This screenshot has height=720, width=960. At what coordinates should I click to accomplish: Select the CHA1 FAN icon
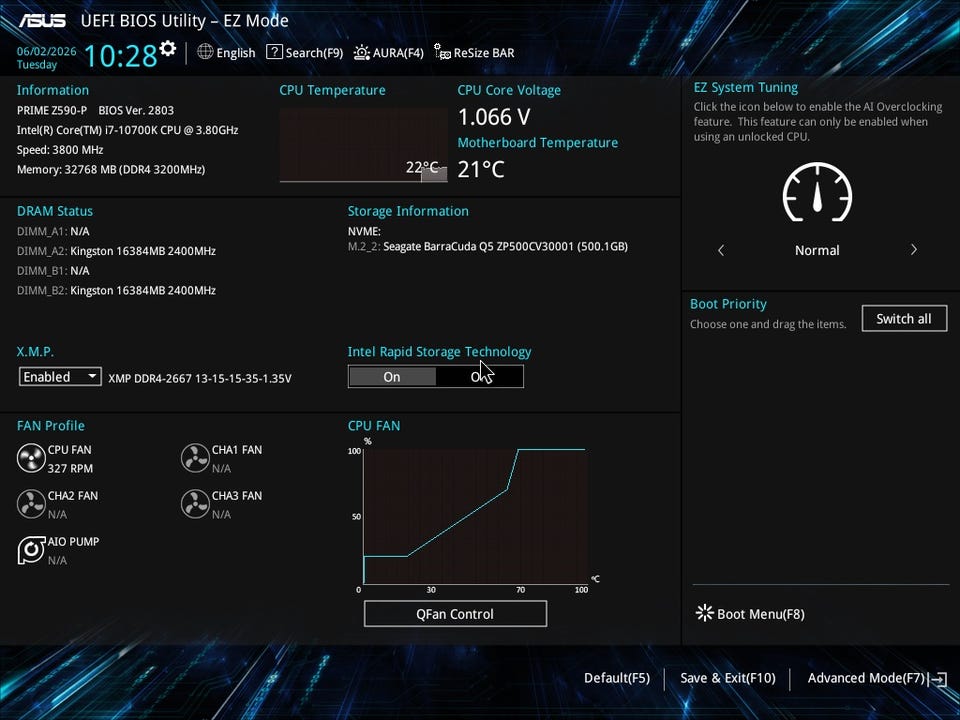pos(195,458)
